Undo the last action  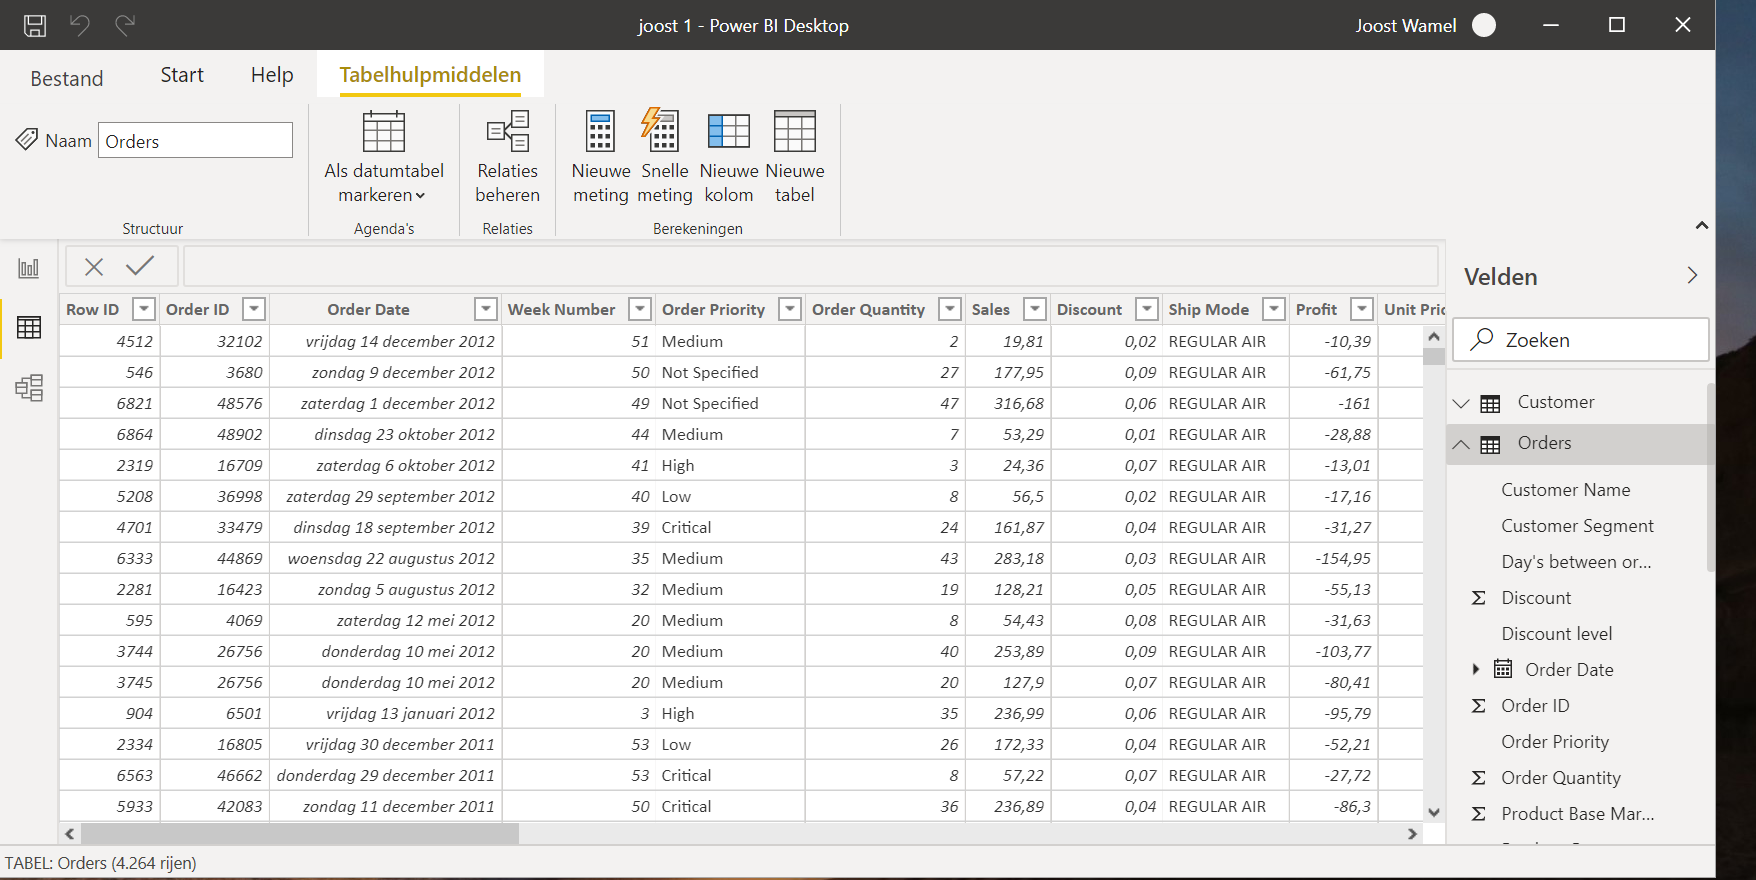[80, 25]
